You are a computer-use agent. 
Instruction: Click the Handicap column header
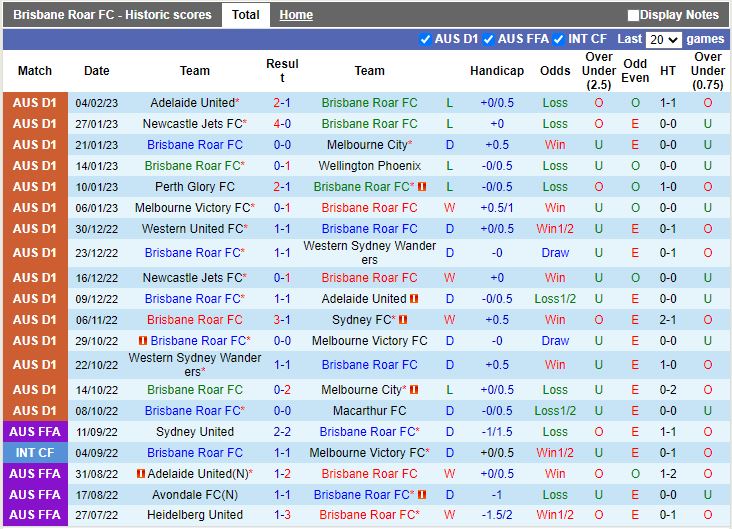click(x=497, y=71)
